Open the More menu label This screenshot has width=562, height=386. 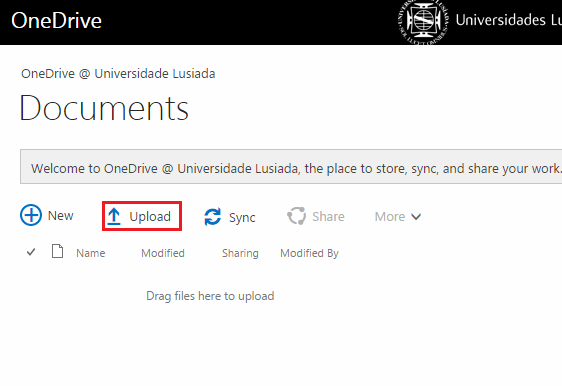pos(390,216)
